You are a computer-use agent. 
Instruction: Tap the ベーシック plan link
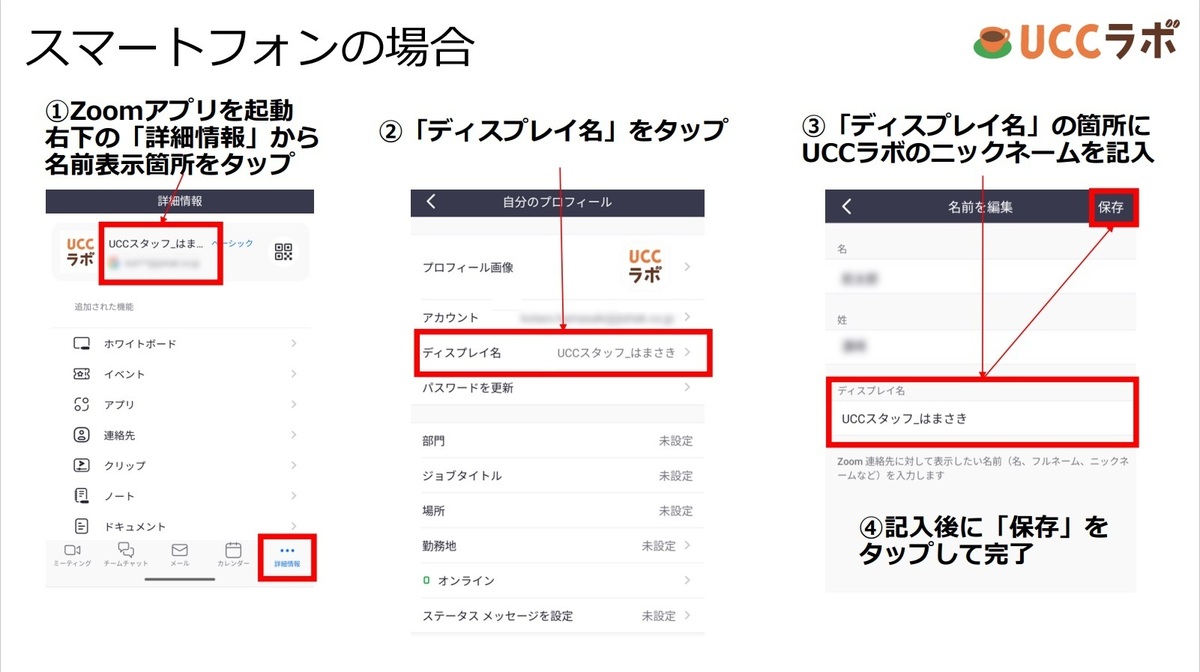coord(232,243)
